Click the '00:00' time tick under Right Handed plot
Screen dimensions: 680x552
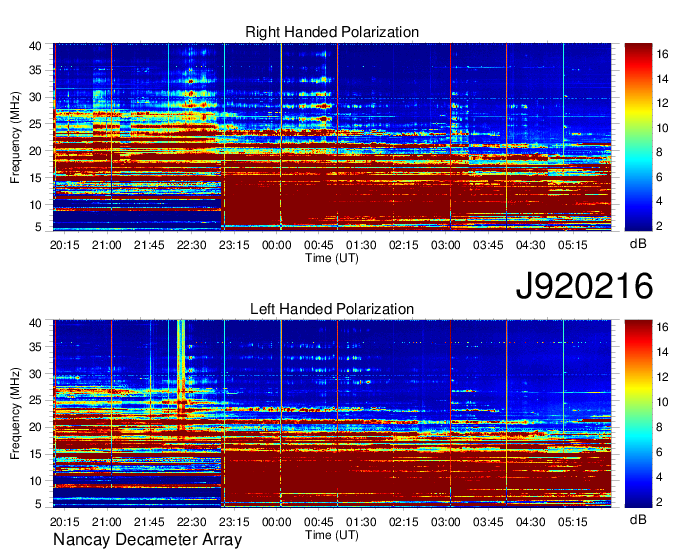[277, 245]
